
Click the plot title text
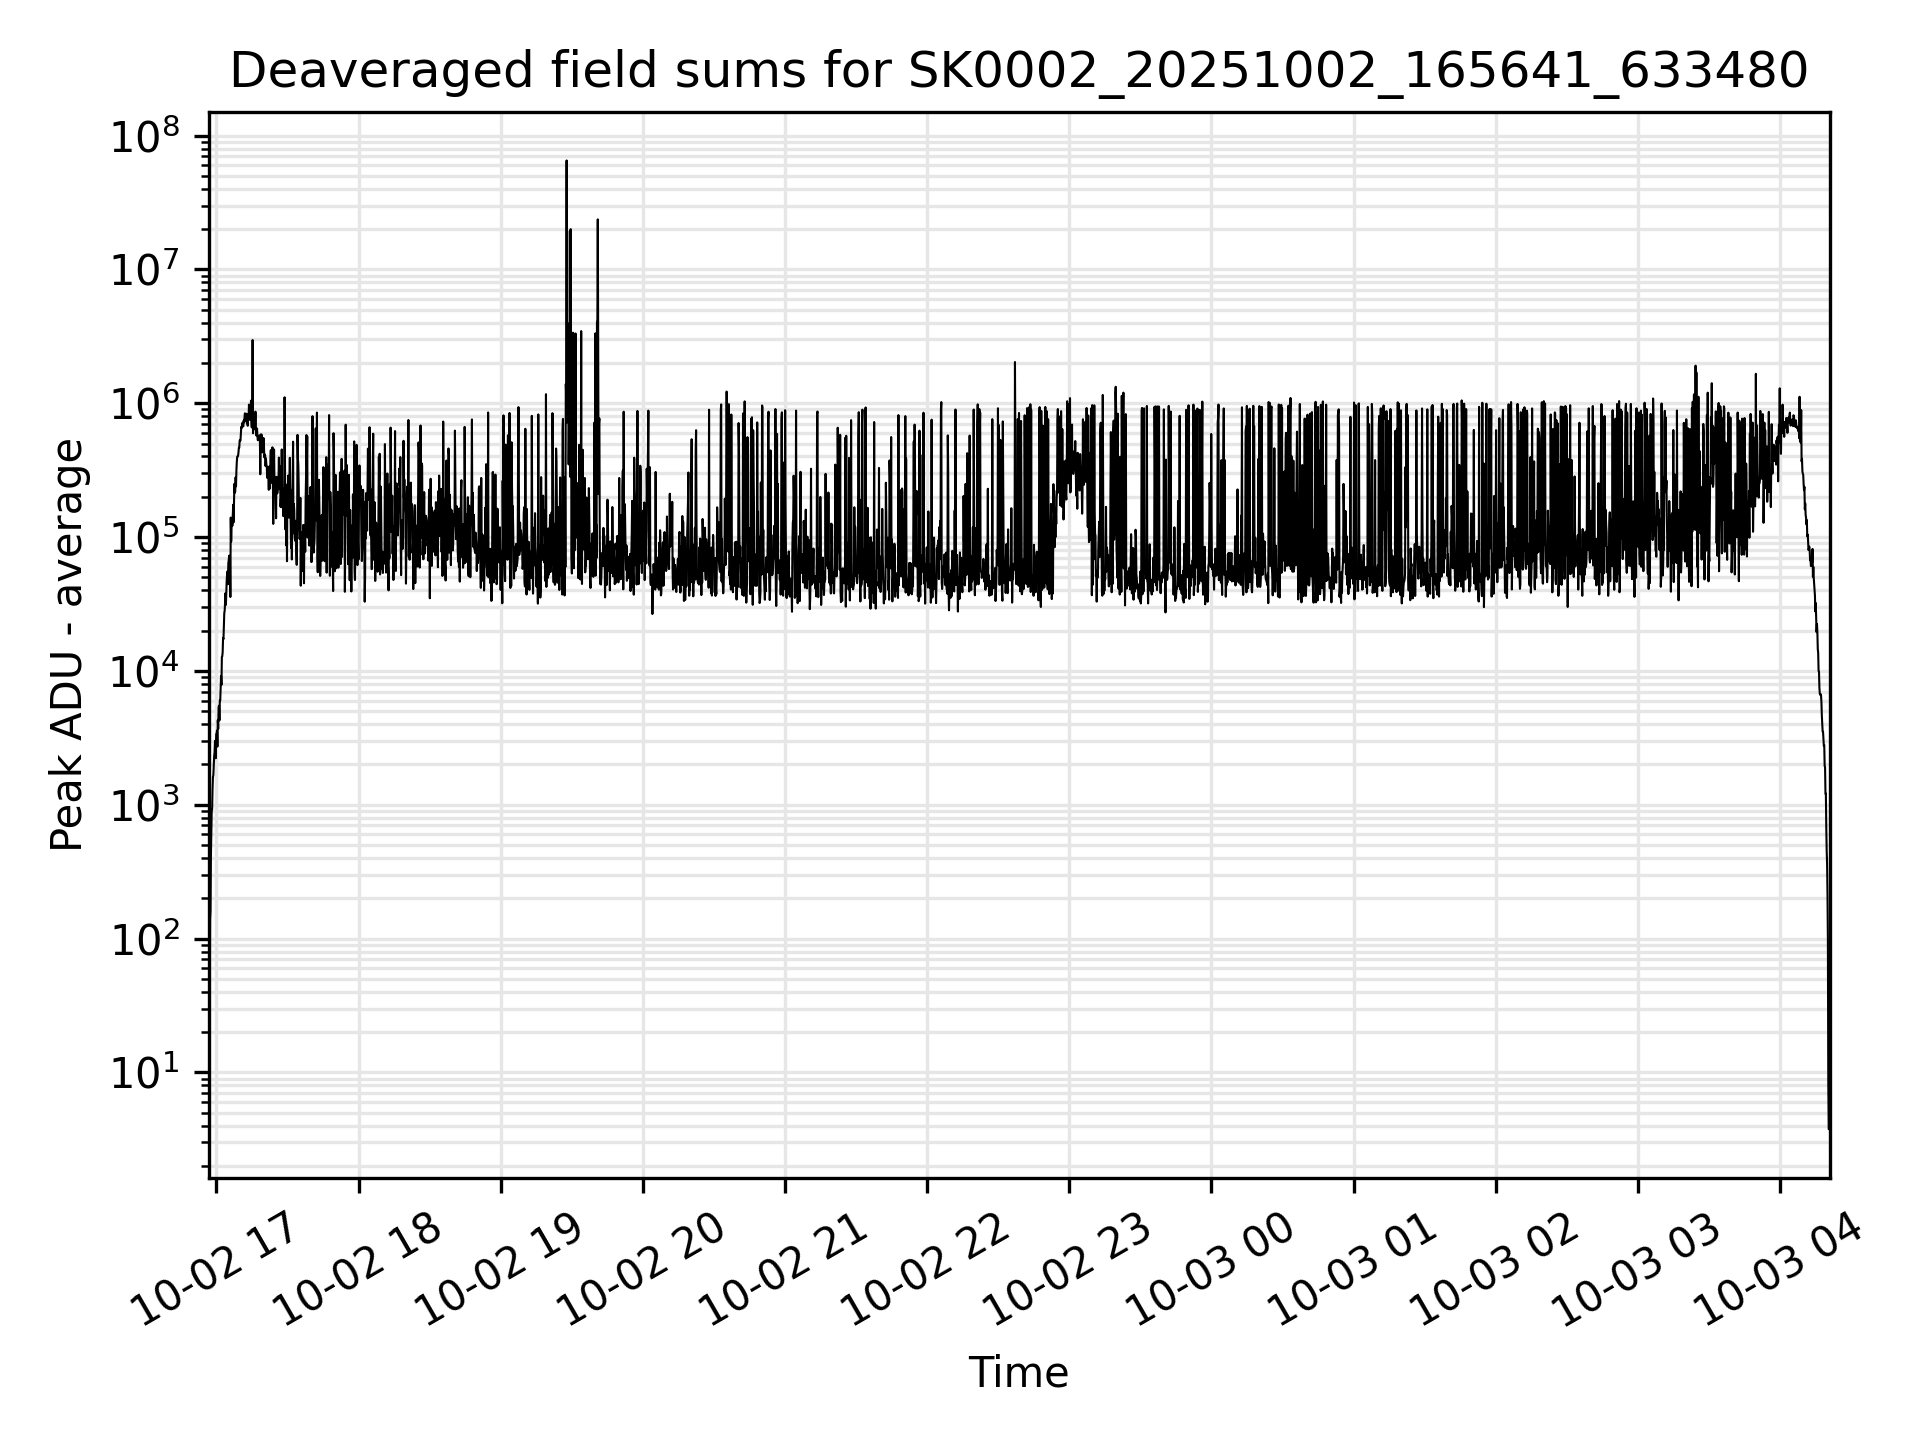[x=1018, y=72]
